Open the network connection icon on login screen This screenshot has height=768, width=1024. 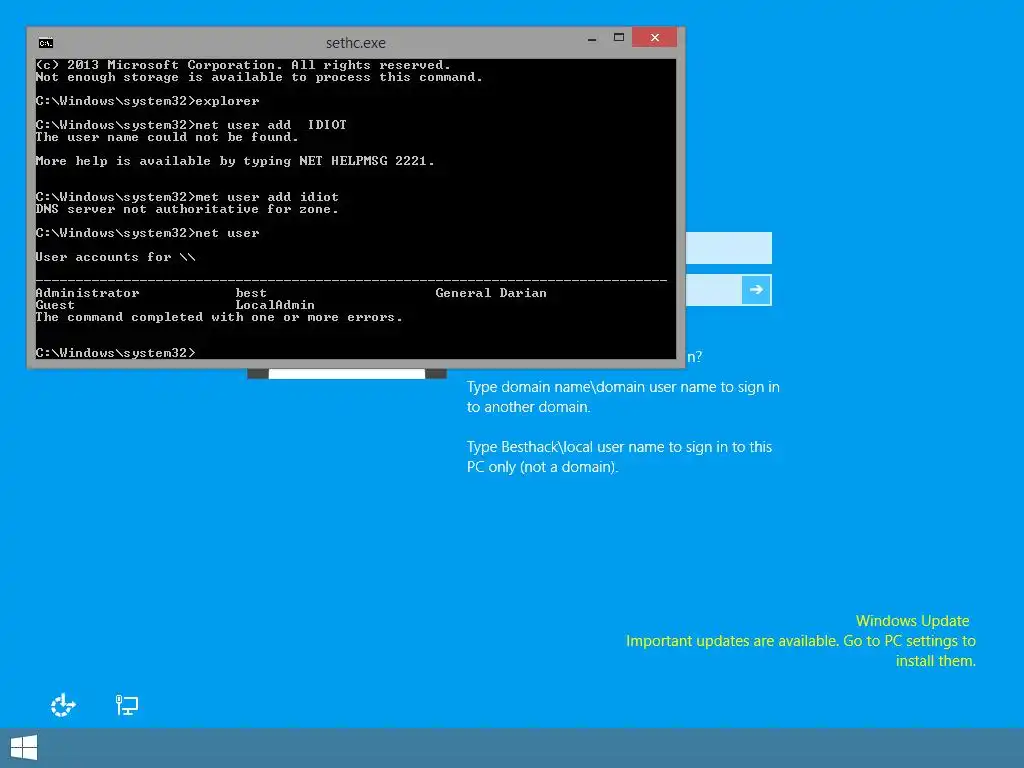pyautogui.click(x=127, y=705)
